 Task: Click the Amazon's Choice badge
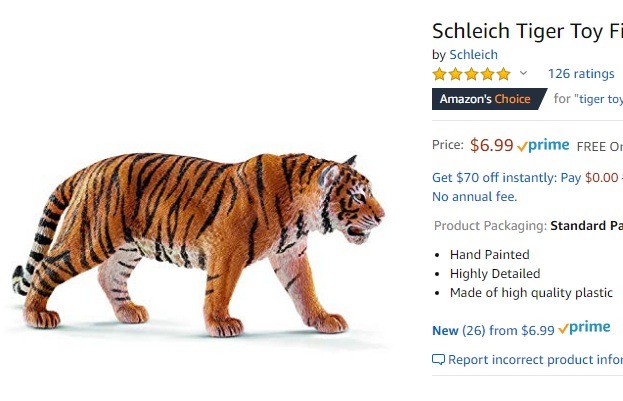(x=486, y=99)
